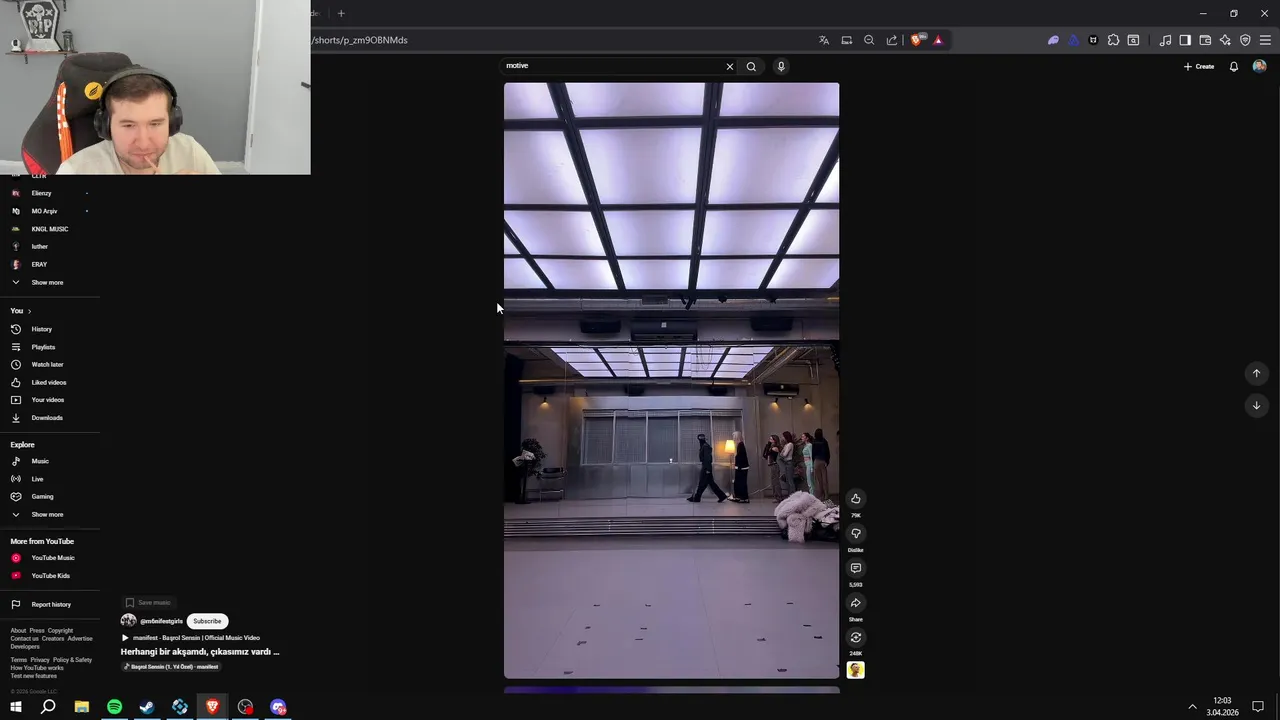The image size is (1280, 720).
Task: Open the account avatar menu
Action: [x=1259, y=66]
